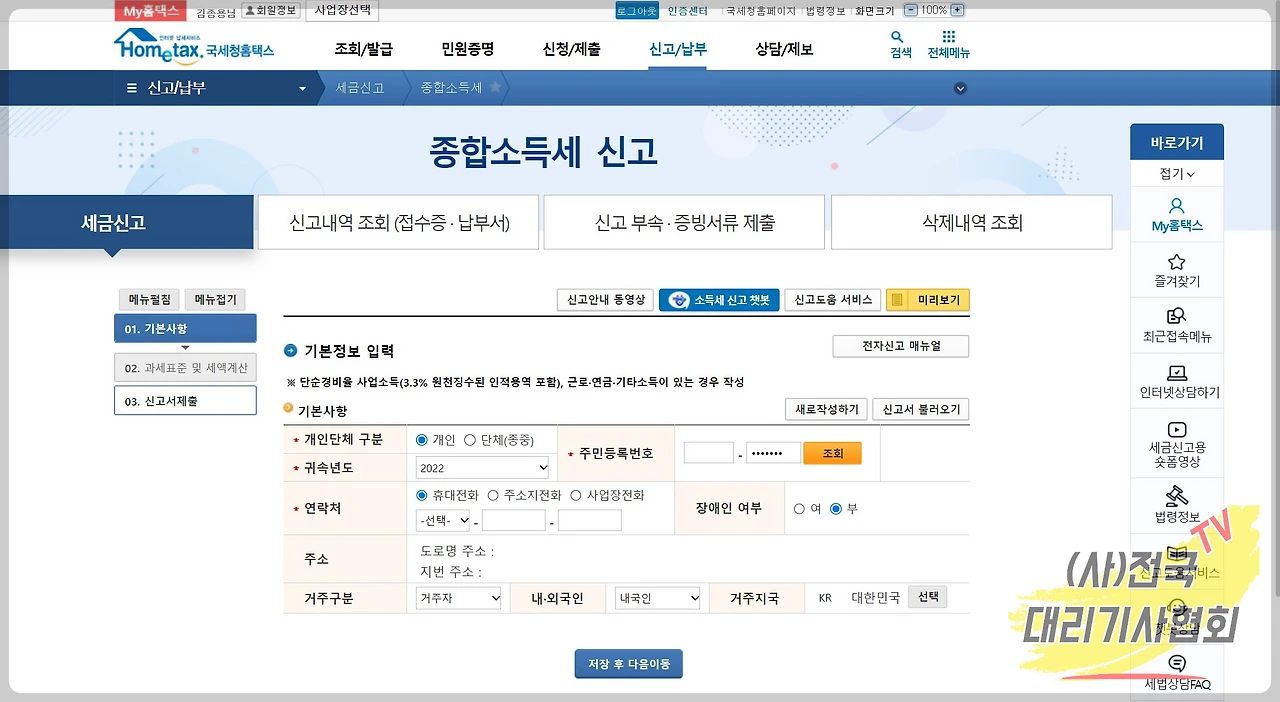Click the 메뉴접기 button
Screen dimensions: 1280x702
coord(215,299)
